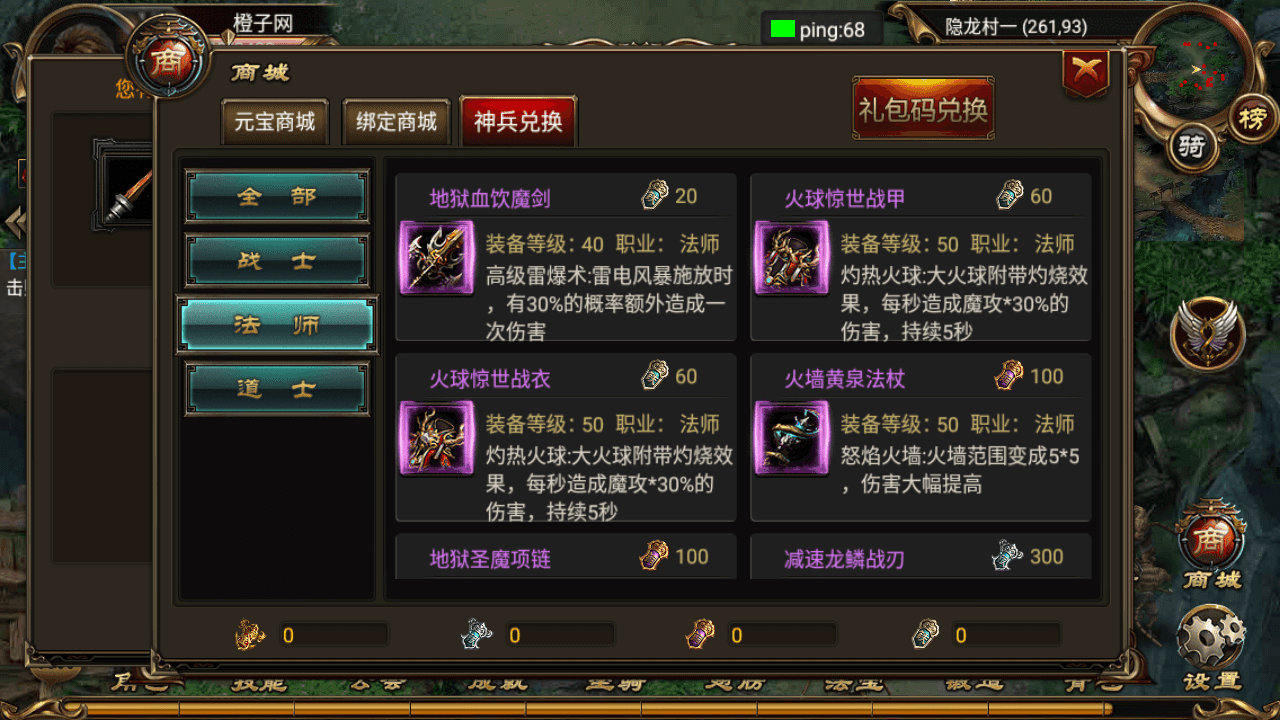Screen dimensions: 1280x720
Task: Select the 法师 class filter
Action: (277, 325)
